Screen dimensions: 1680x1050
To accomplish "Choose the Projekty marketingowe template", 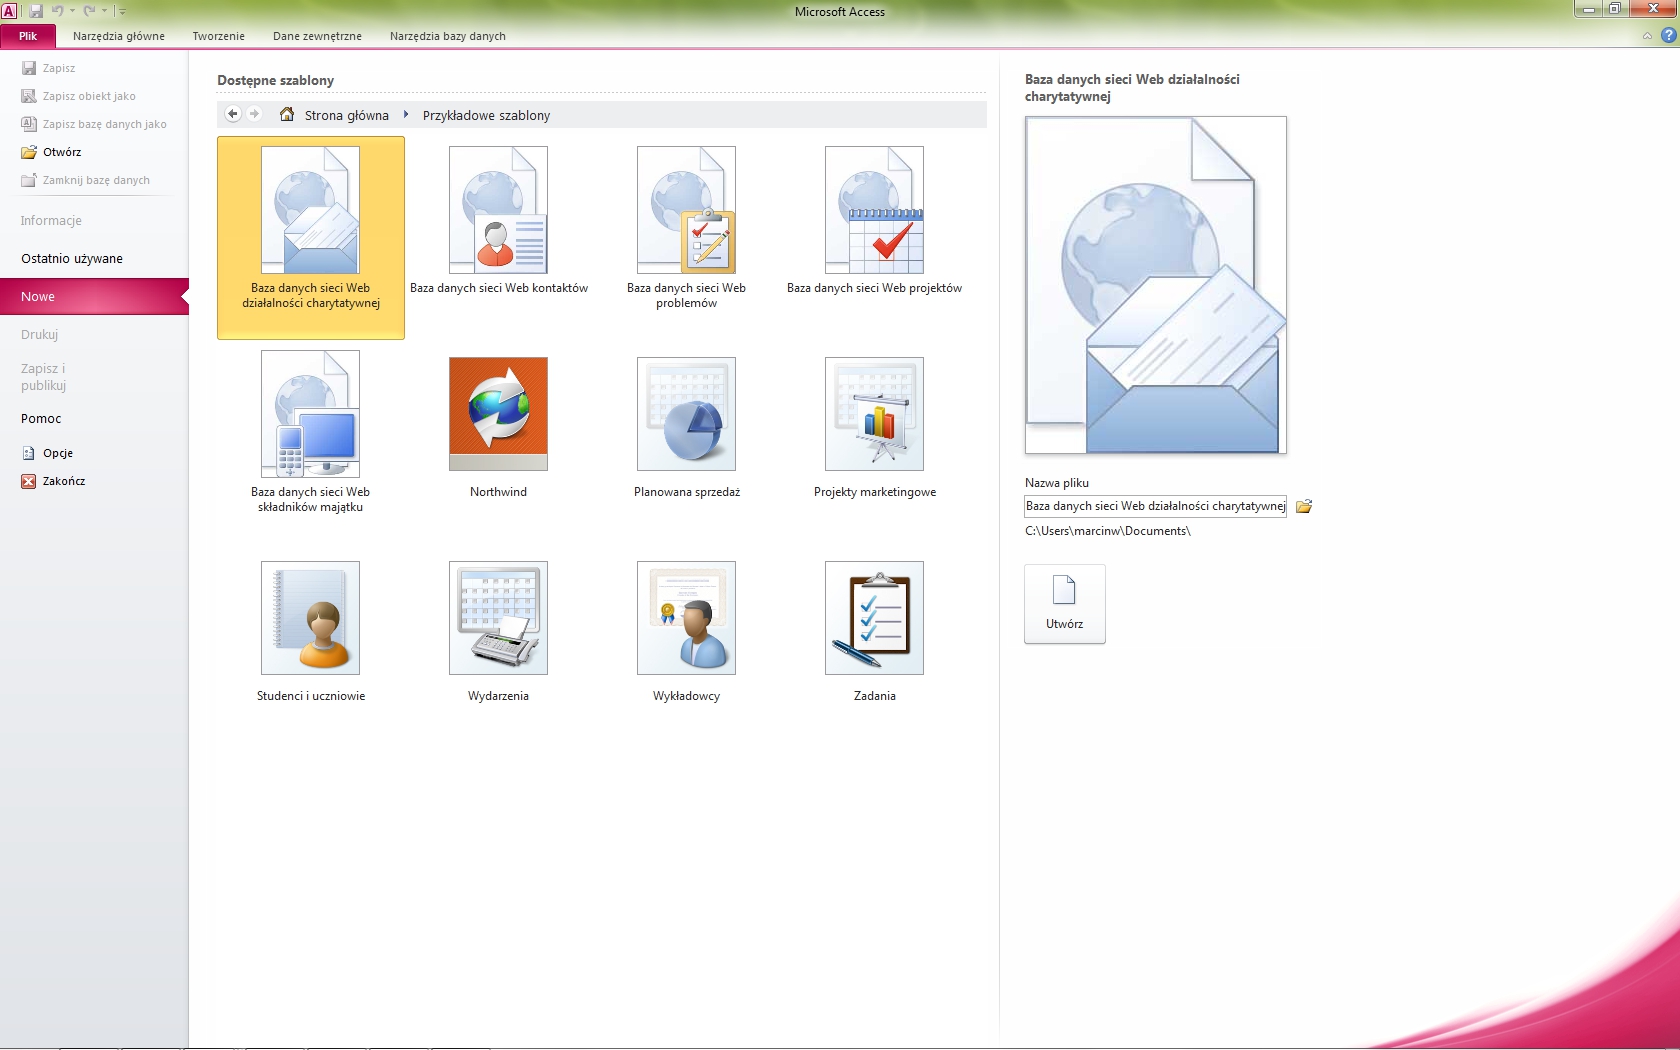I will click(874, 414).
